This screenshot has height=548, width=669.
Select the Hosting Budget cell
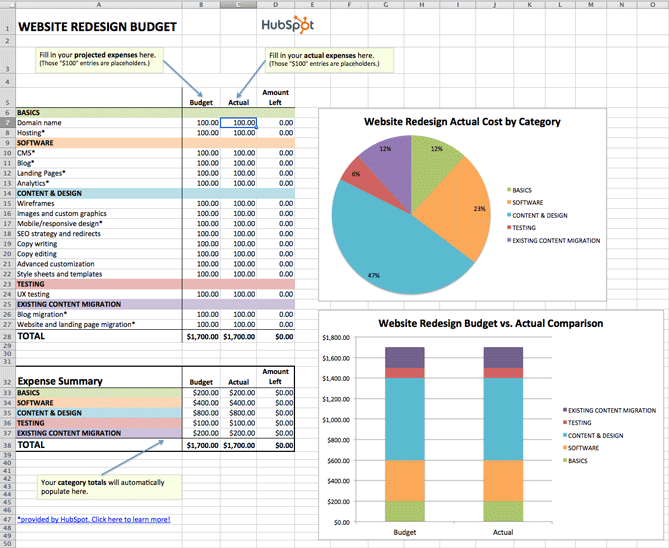201,133
